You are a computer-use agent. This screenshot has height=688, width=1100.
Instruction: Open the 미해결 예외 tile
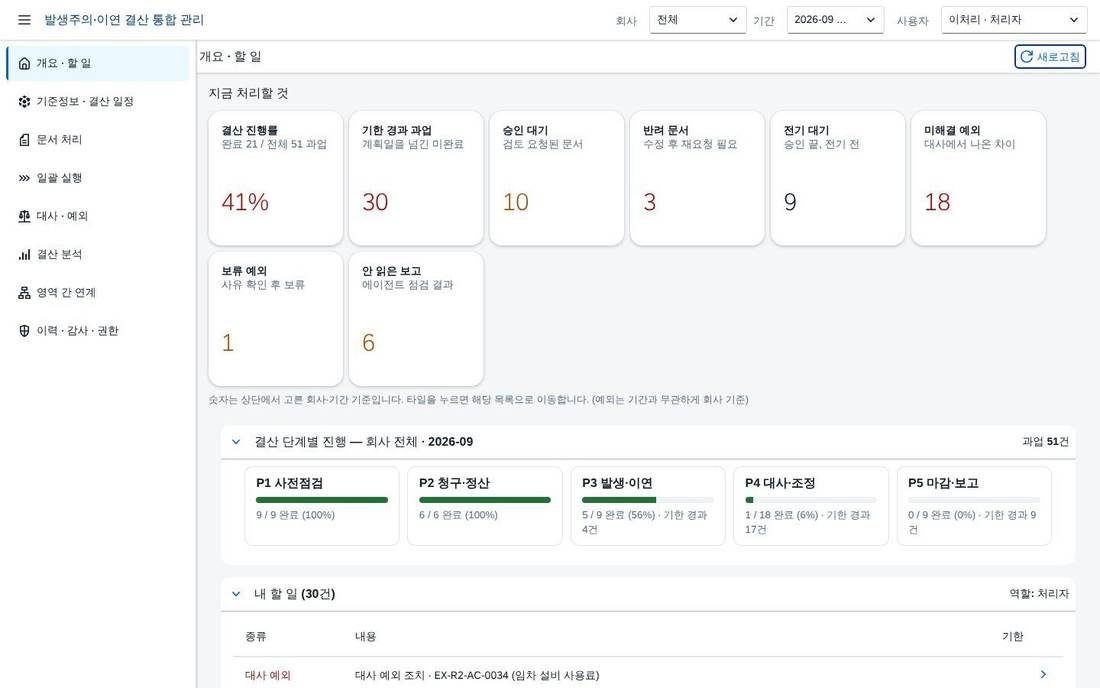pos(978,178)
